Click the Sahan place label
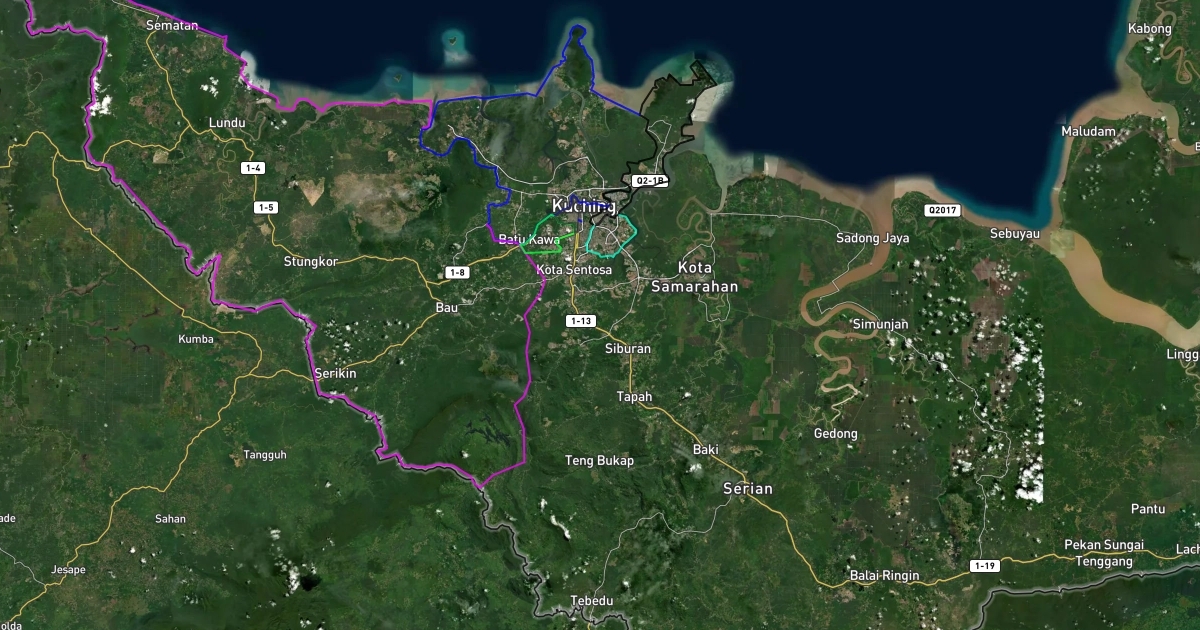Screen dimensions: 1200x630 coord(170,519)
